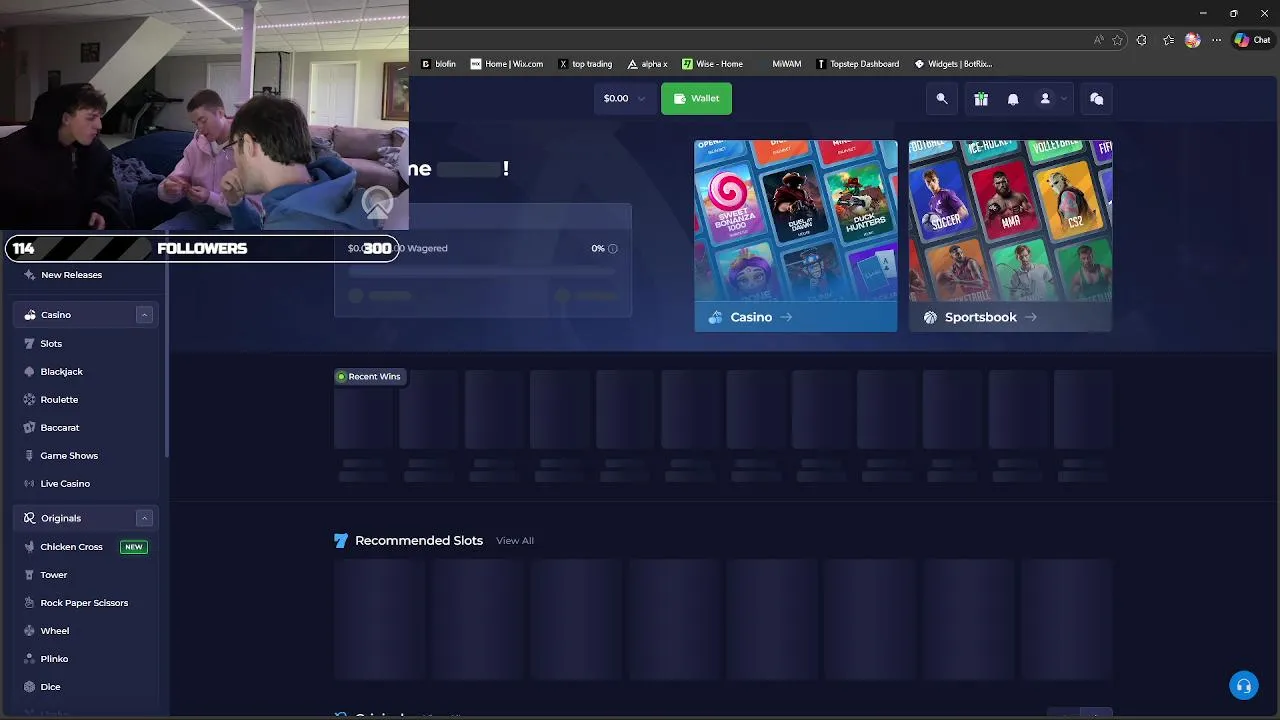Click the Baccarat cards icon
1280x720 pixels.
(x=29, y=427)
